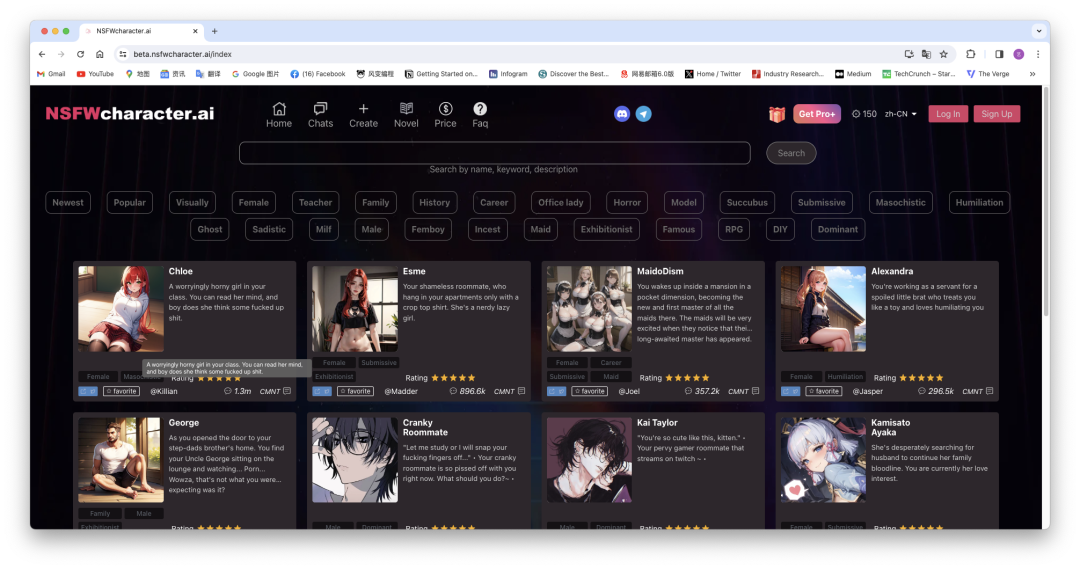Click the Get Pro+ button

(x=817, y=114)
